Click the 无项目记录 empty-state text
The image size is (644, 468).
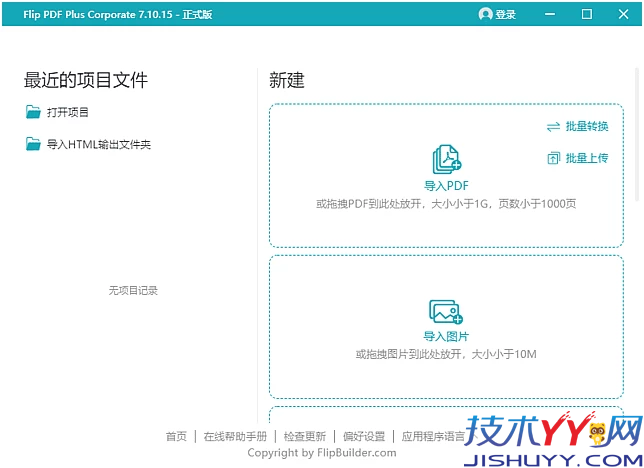point(133,290)
